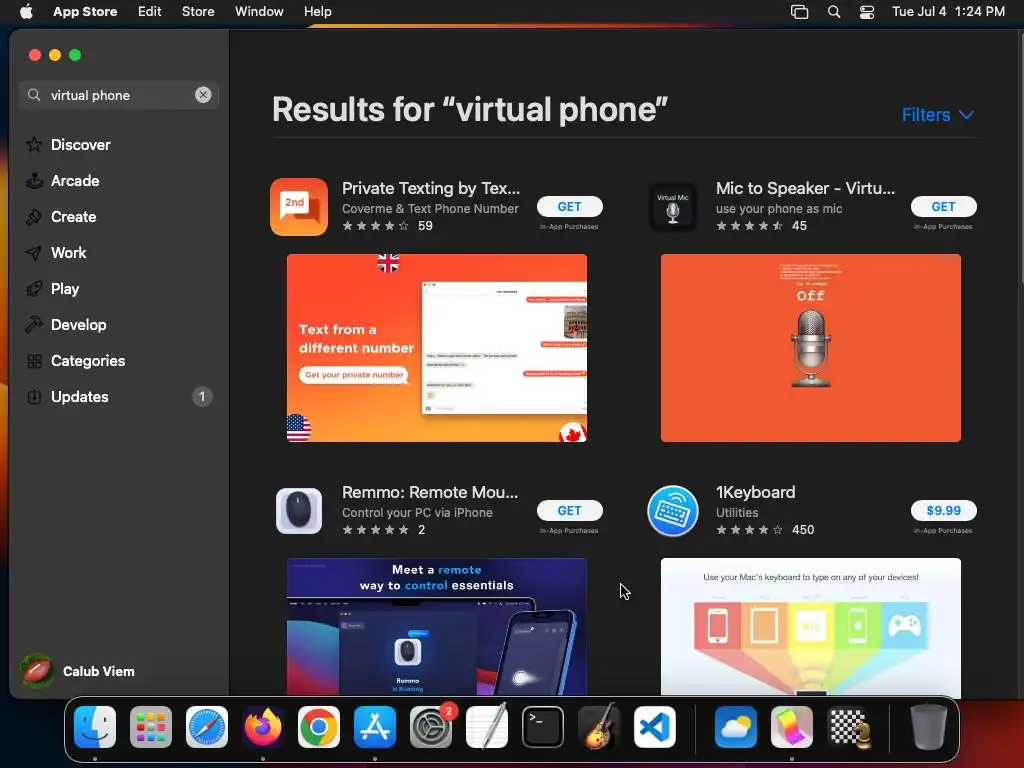Open the Store menu
This screenshot has width=1024, height=768.
click(198, 12)
